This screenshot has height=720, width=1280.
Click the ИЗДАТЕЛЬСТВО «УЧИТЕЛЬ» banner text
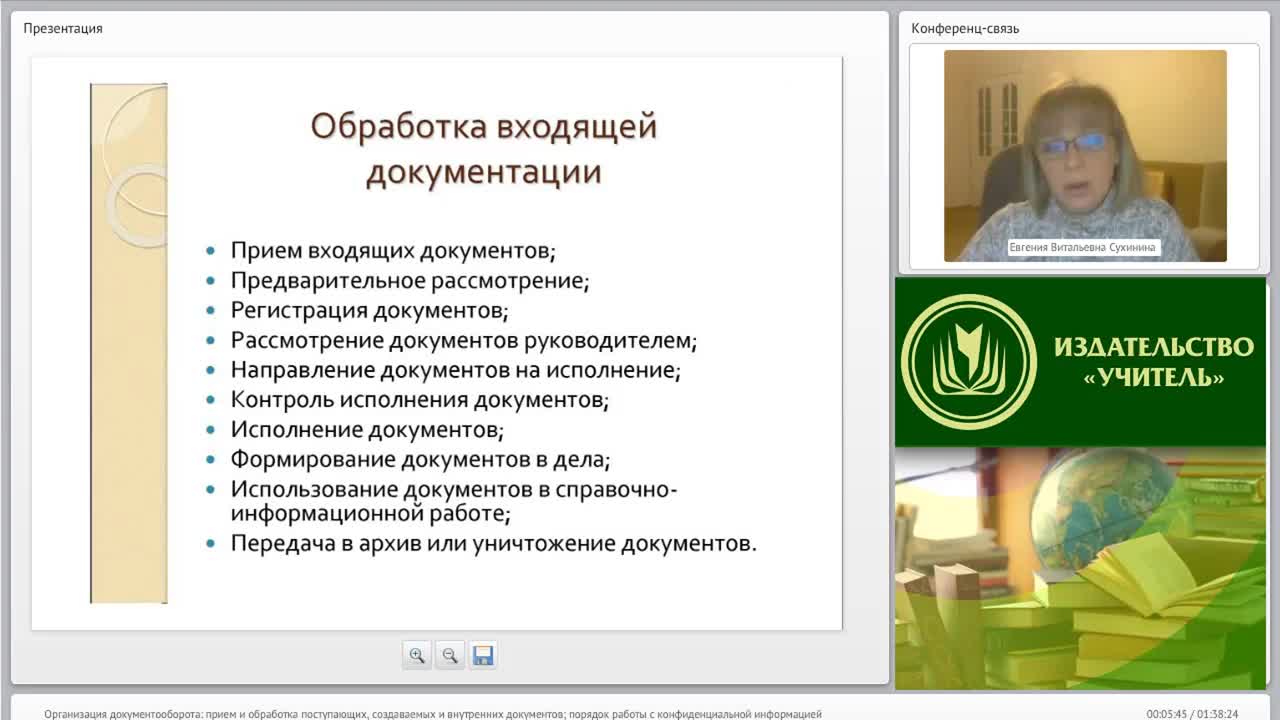point(1153,362)
